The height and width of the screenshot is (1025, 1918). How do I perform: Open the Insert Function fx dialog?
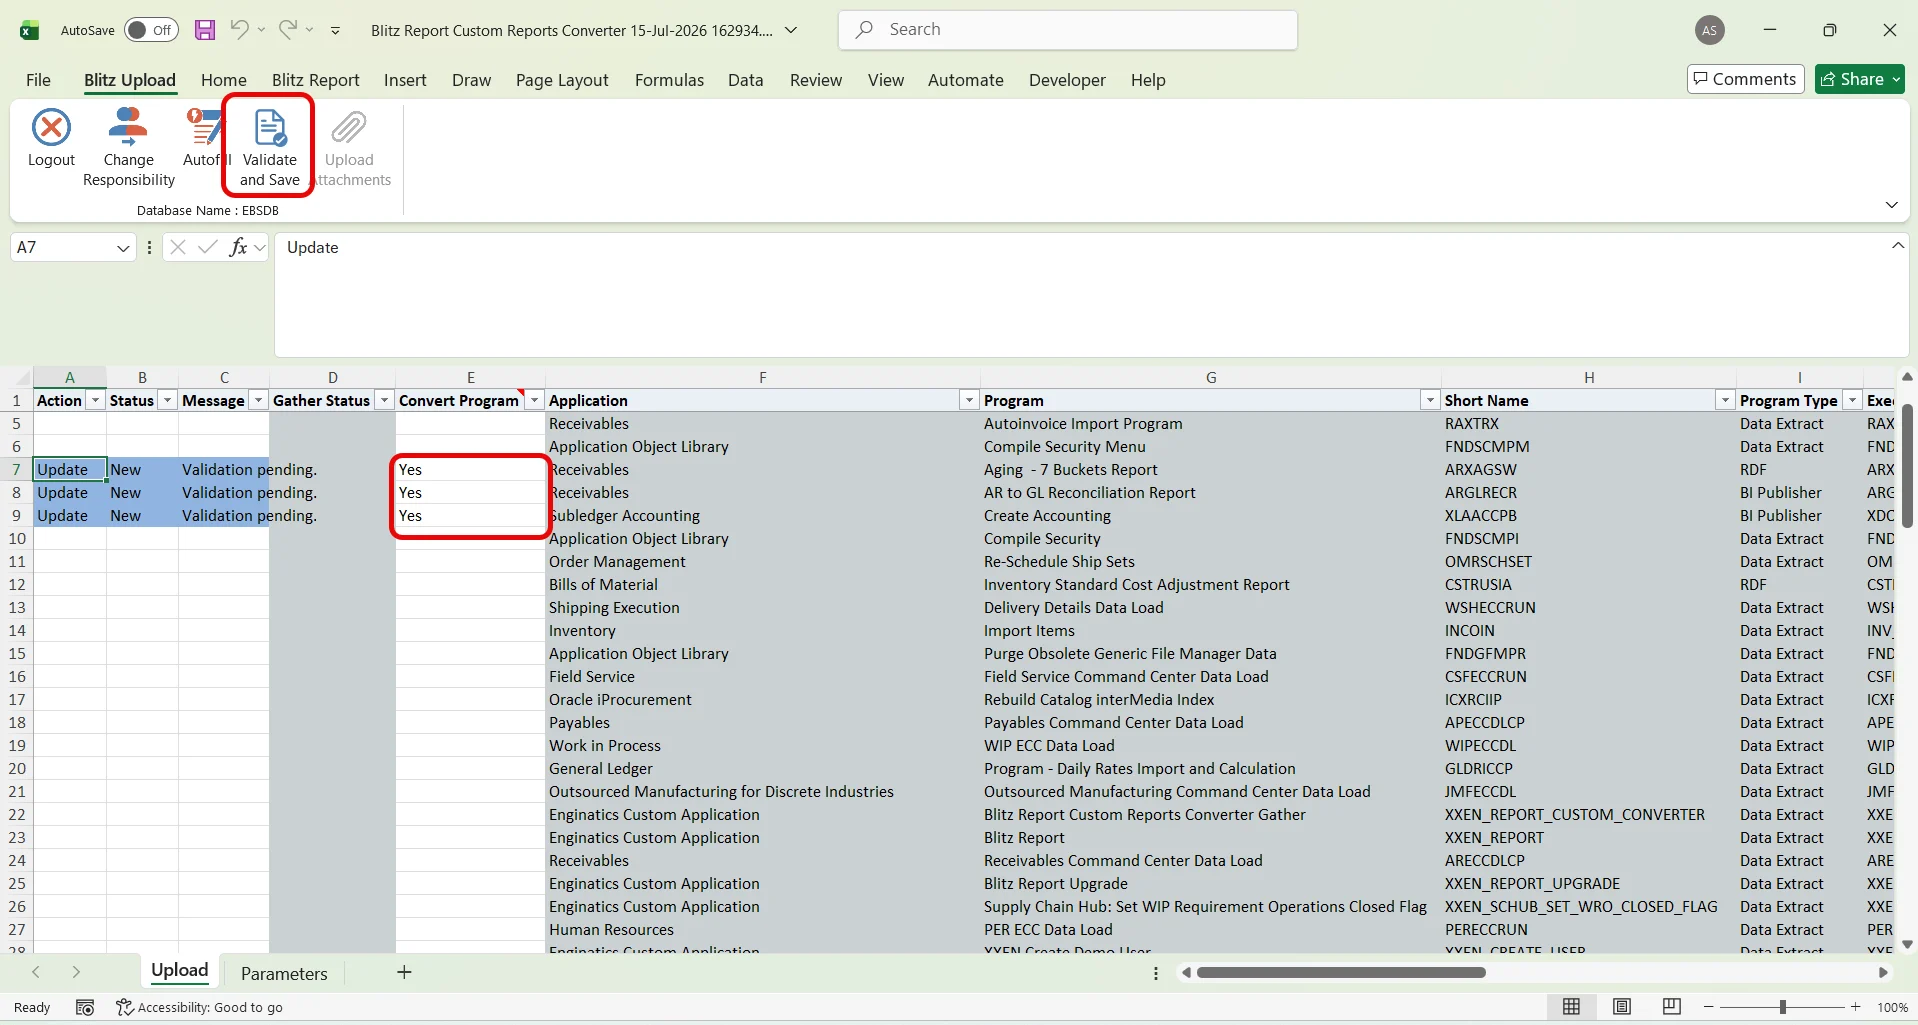pos(238,247)
